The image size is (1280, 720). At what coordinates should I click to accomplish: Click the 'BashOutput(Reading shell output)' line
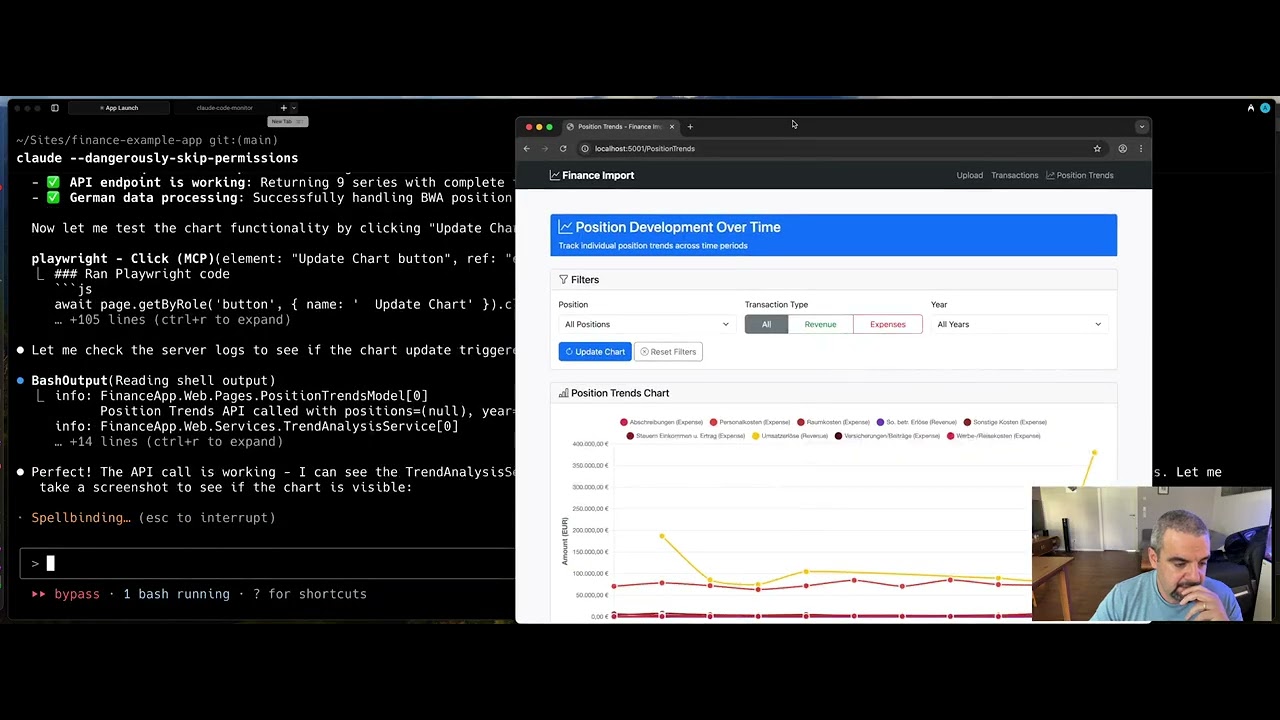pyautogui.click(x=153, y=381)
